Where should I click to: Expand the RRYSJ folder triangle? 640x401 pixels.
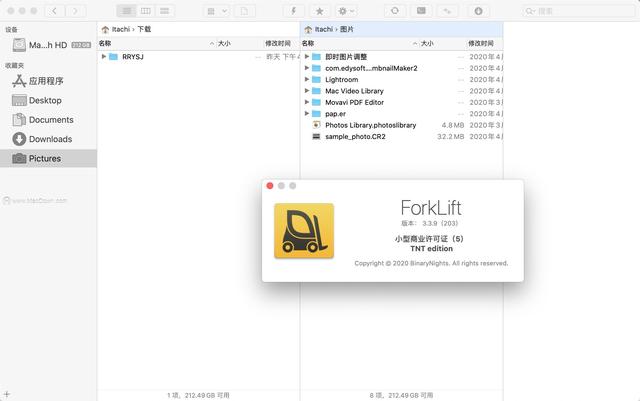tap(104, 56)
